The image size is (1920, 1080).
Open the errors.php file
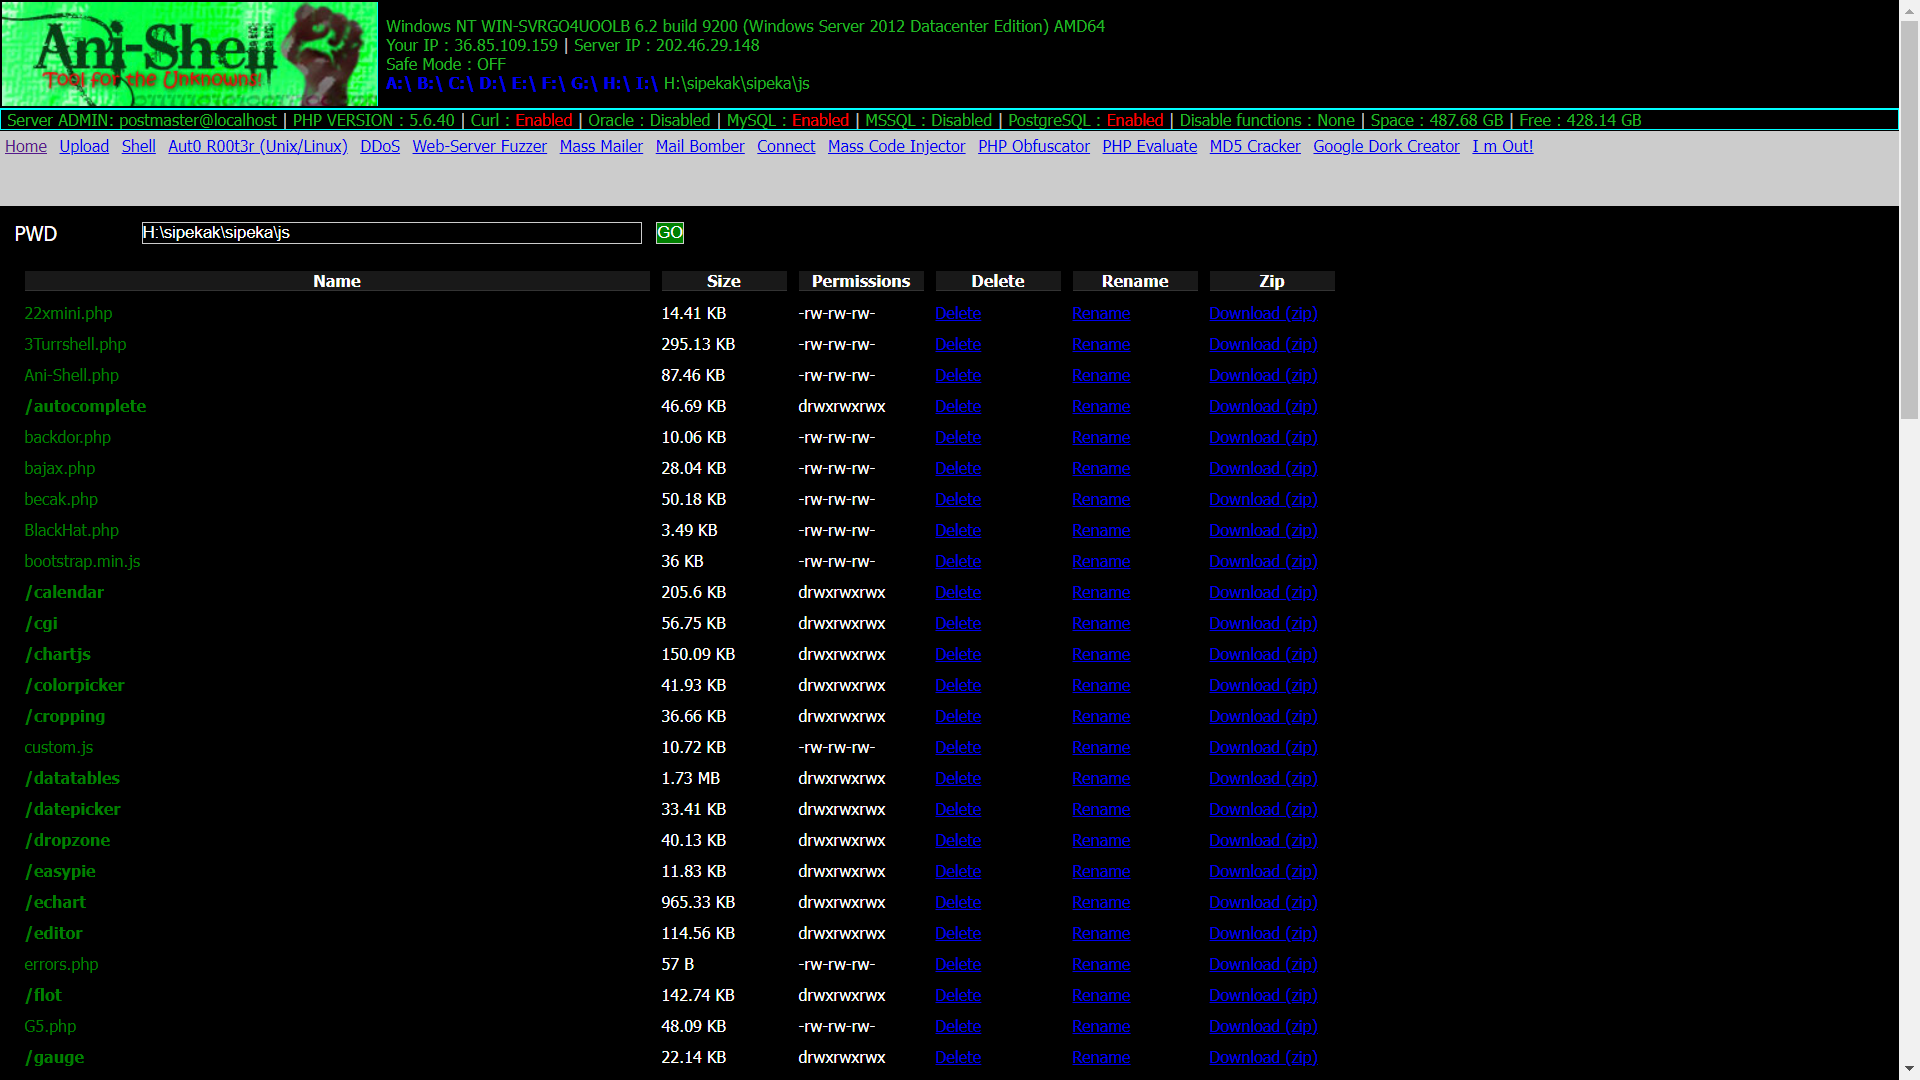pyautogui.click(x=61, y=964)
